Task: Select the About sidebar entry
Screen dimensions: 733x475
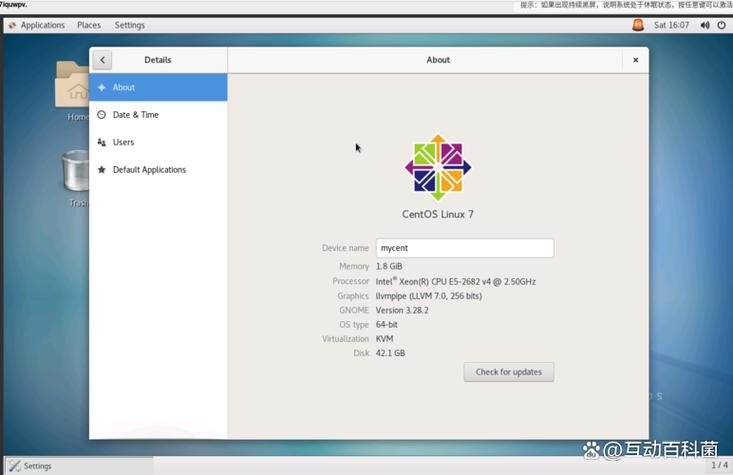Action: click(158, 87)
